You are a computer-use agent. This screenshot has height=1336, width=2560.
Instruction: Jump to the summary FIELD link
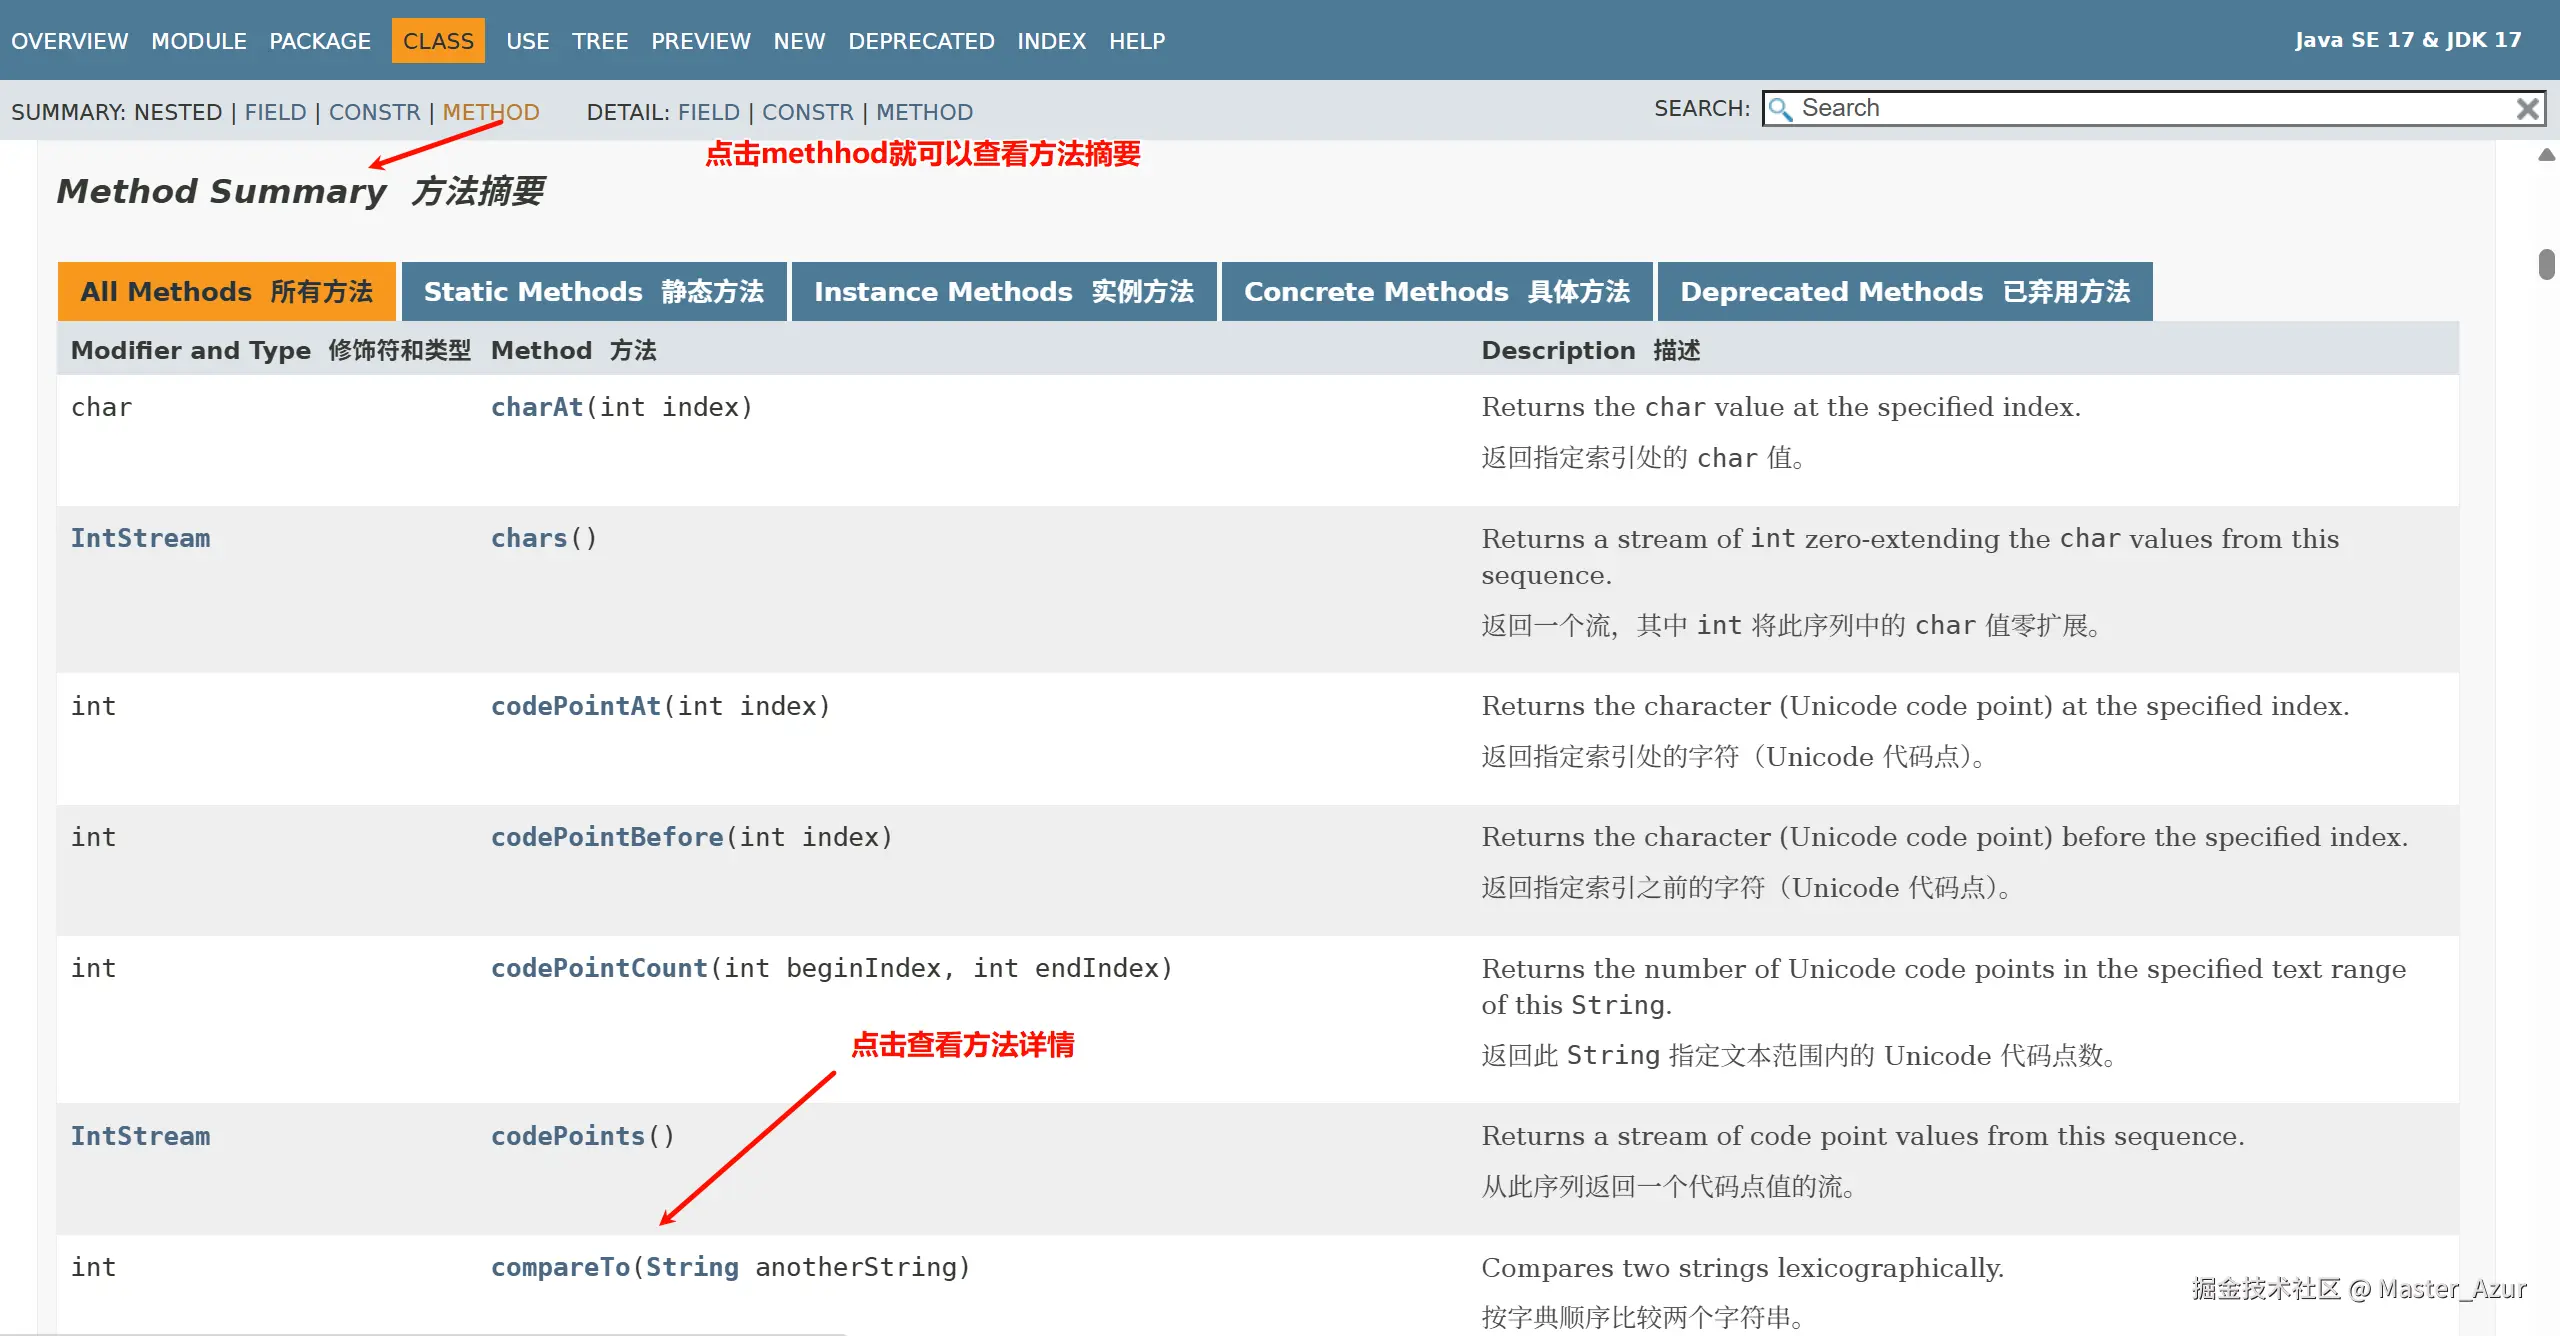[275, 112]
